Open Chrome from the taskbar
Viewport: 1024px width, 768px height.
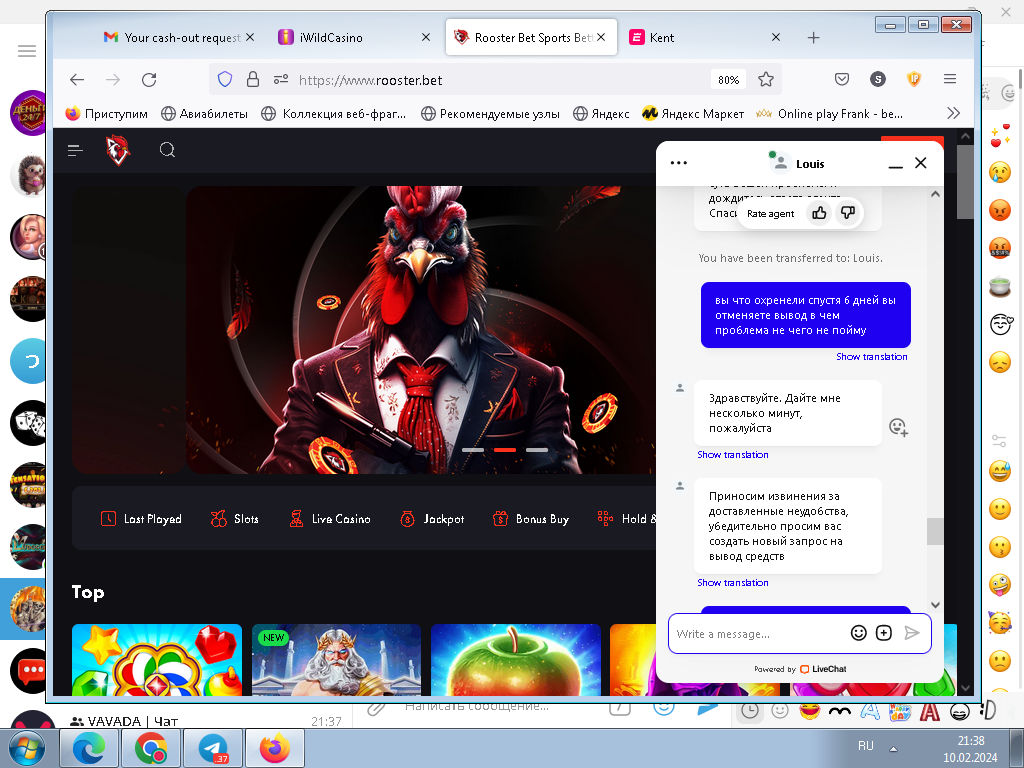tap(151, 748)
